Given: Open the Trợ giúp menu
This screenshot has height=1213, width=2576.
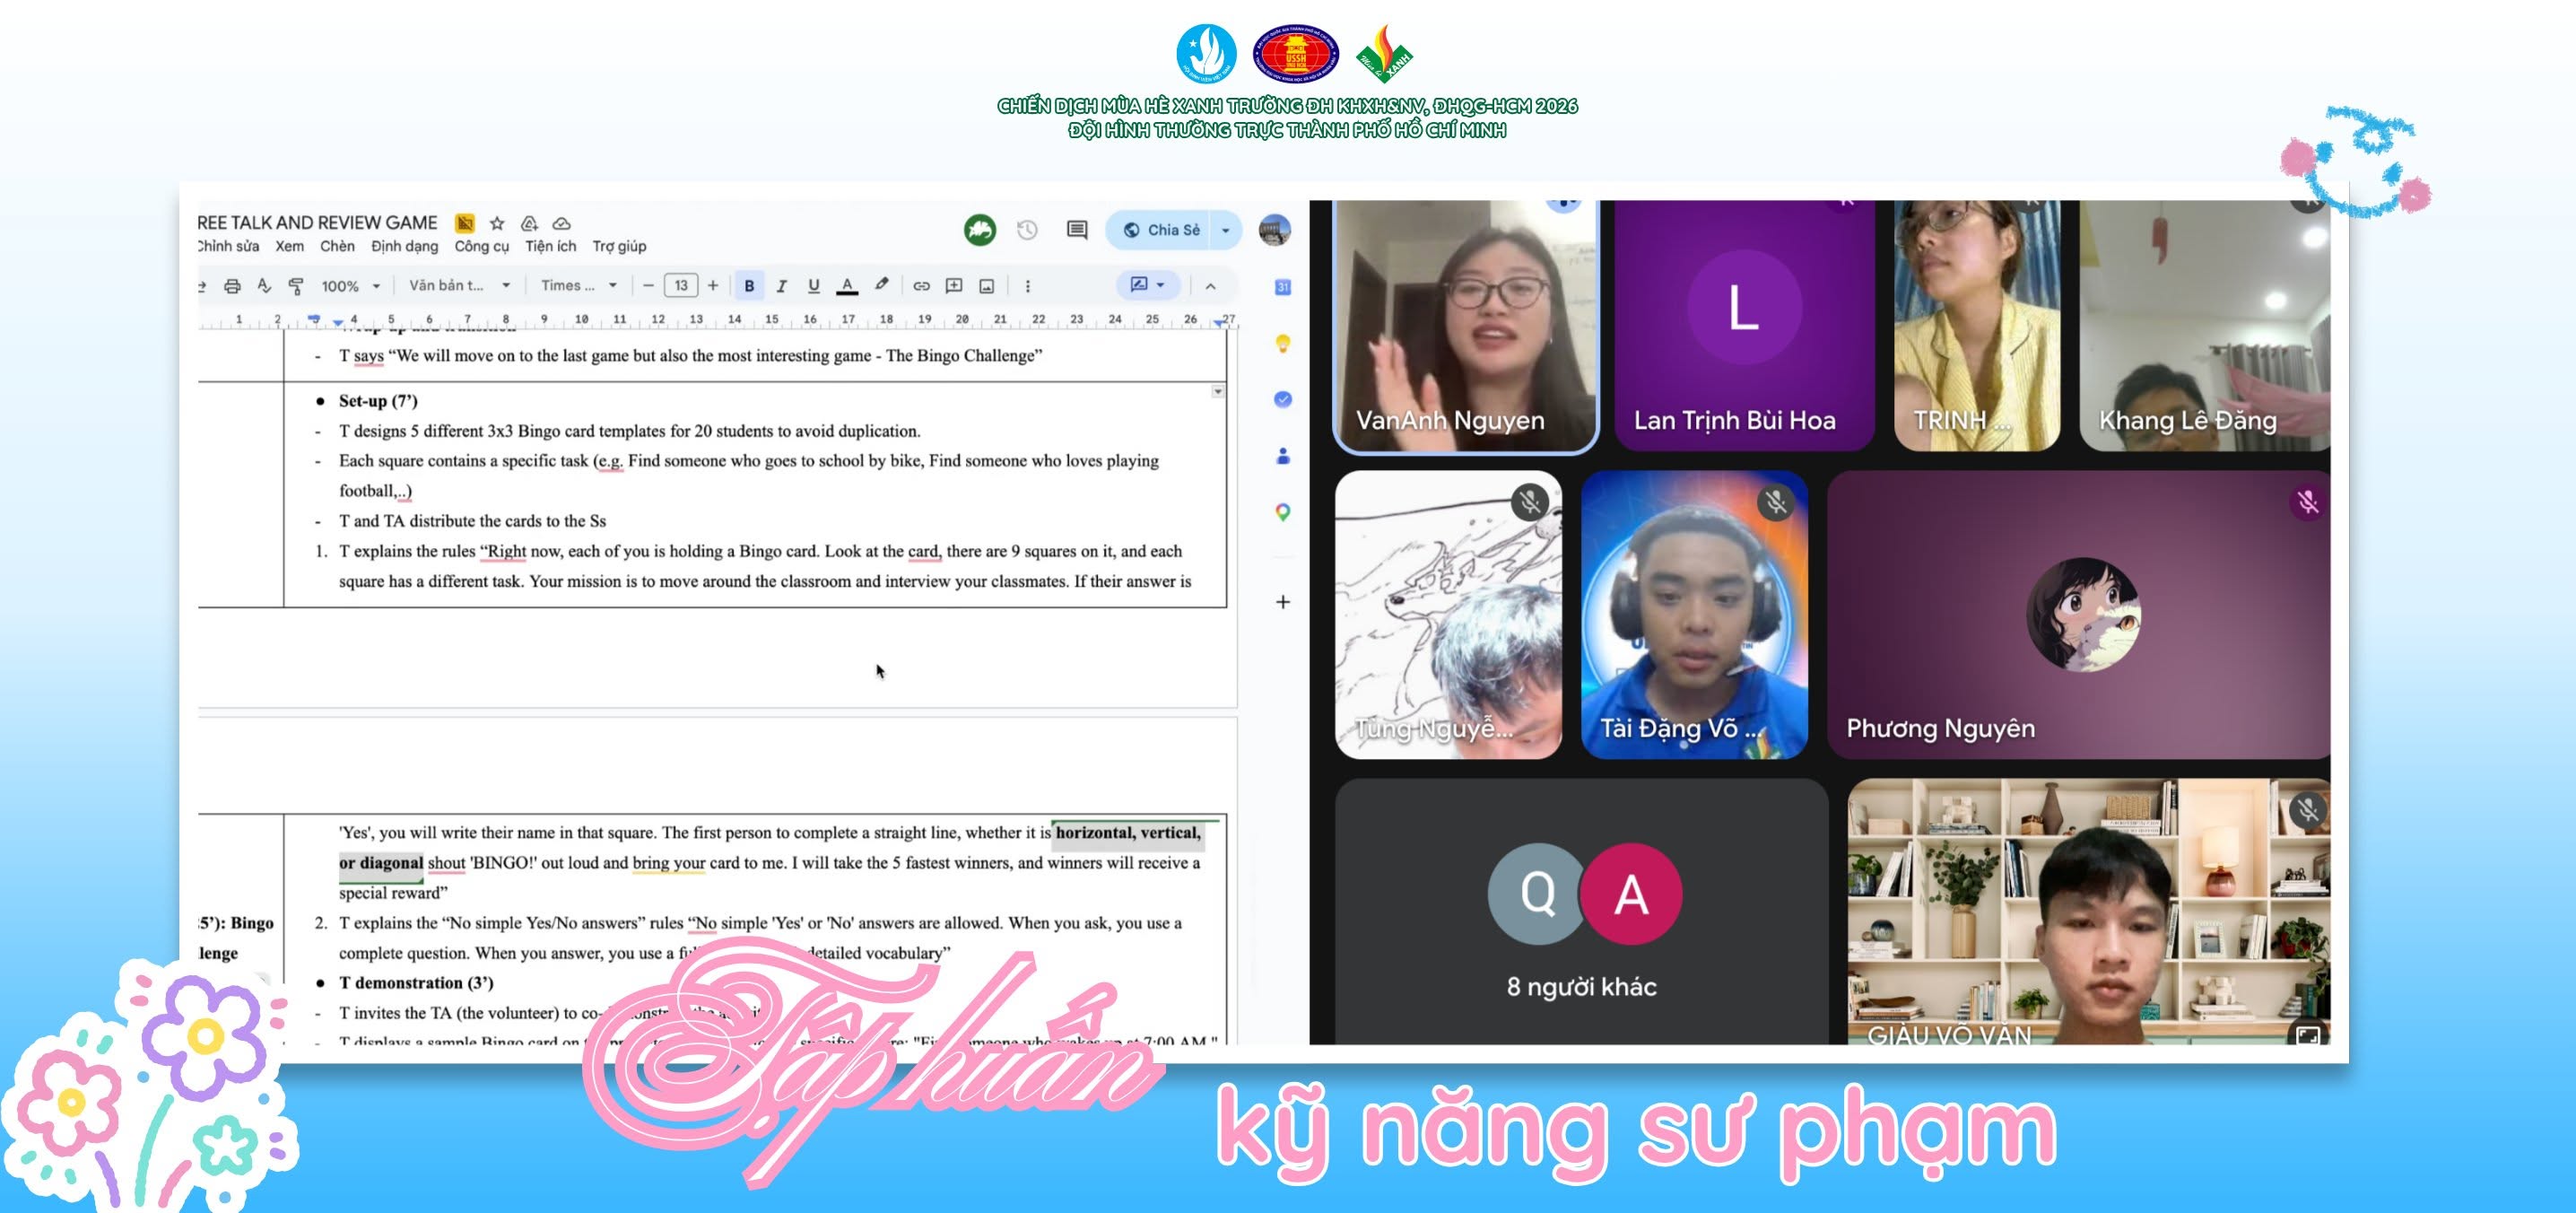Looking at the screenshot, I should (619, 246).
